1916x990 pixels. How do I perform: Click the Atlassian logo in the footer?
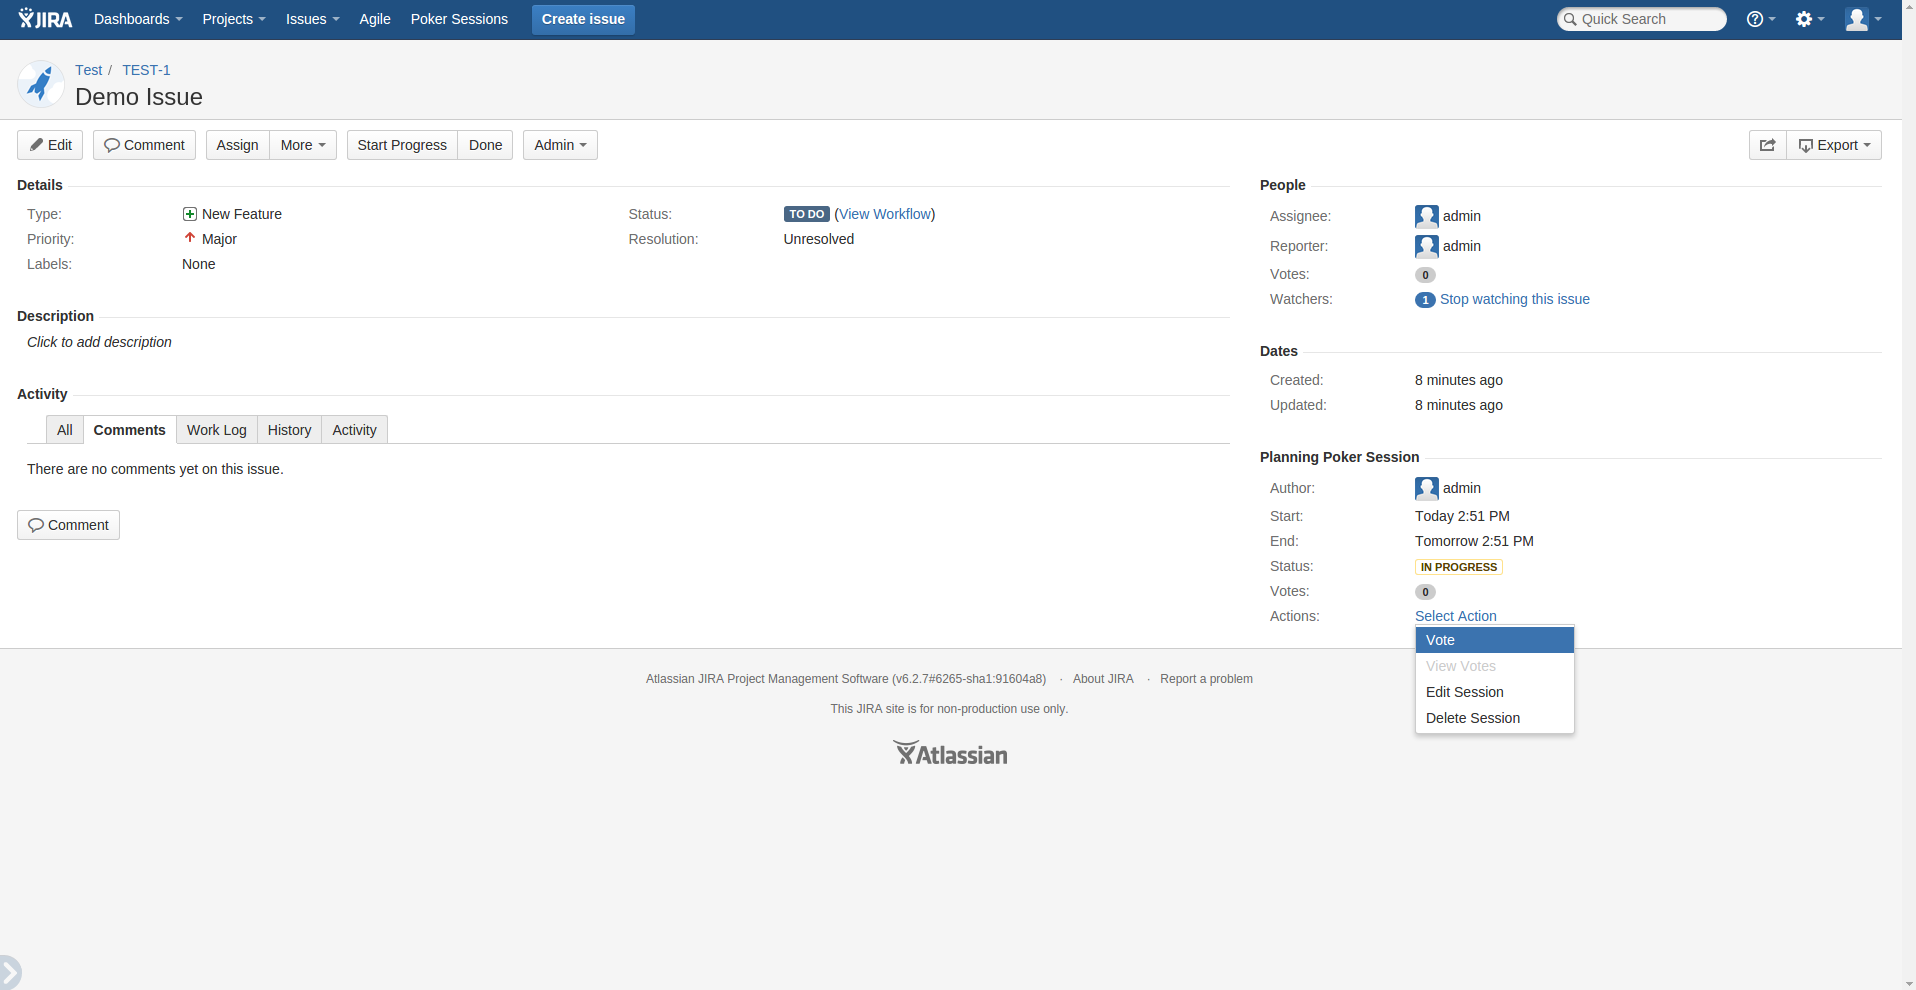[x=950, y=753]
